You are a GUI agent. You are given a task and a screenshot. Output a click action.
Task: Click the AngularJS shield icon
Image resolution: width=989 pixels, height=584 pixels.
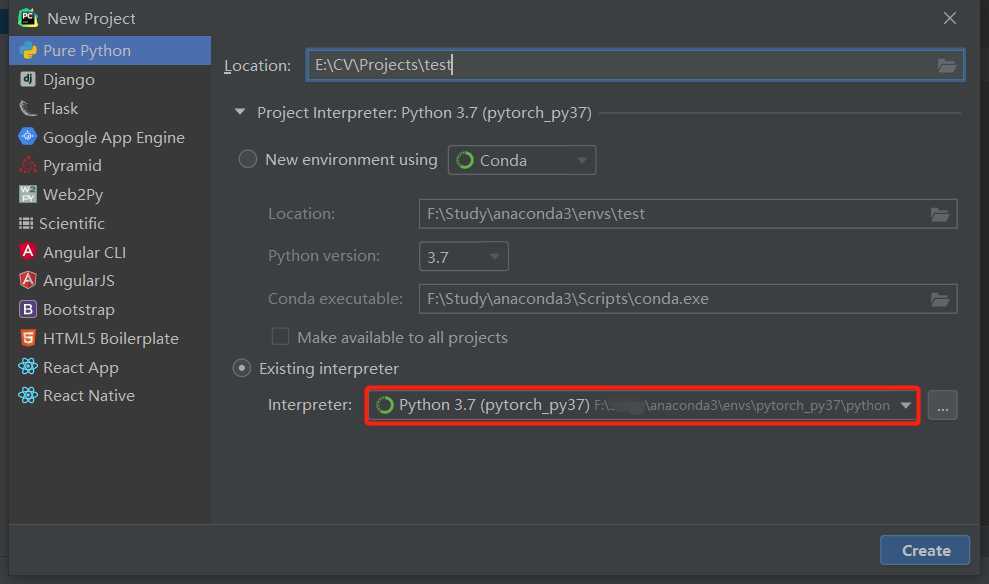tap(28, 280)
